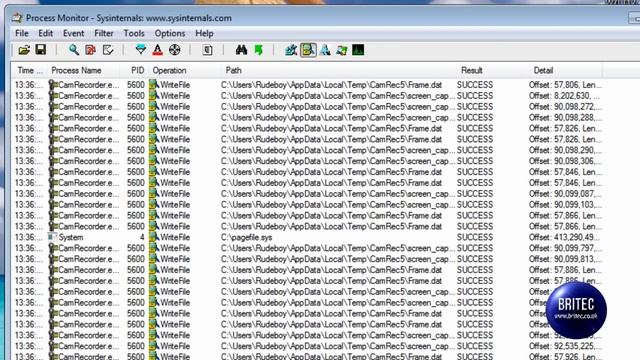The image size is (640, 360).
Task: Select Include Process From Window crosshair icon
Action: (175, 50)
